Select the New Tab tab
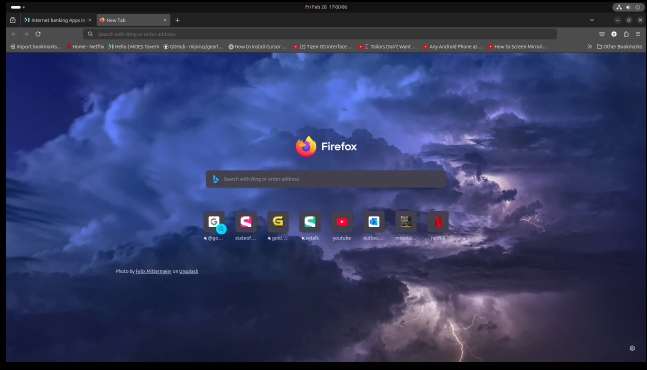This screenshot has width=647, height=370. click(132, 20)
